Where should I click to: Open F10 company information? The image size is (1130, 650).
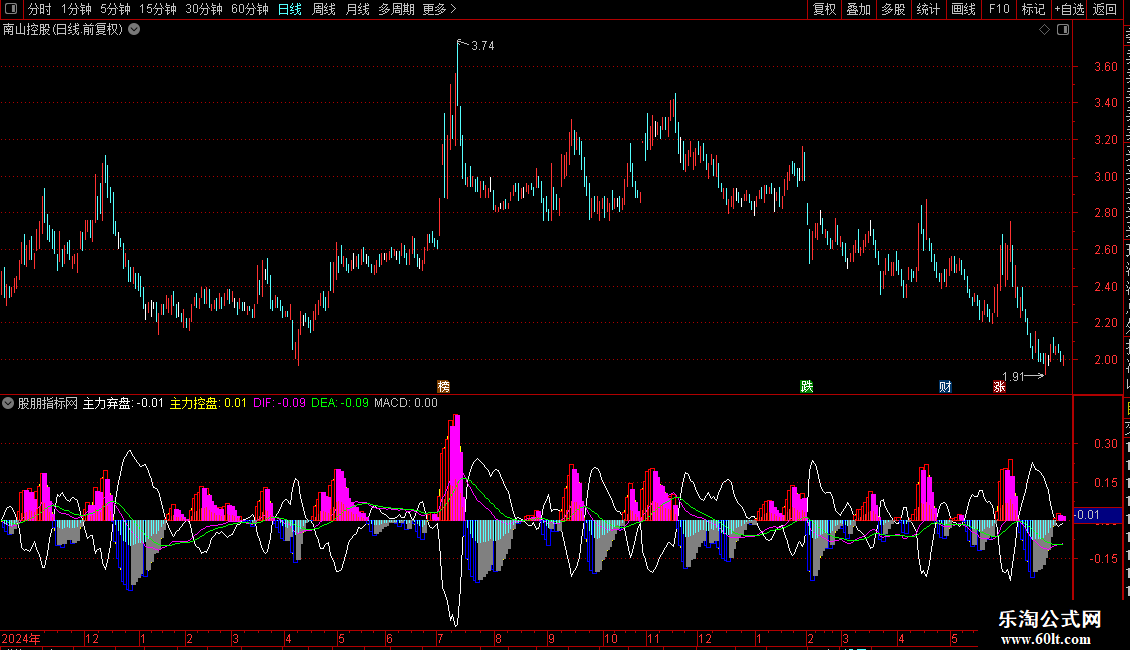(999, 9)
